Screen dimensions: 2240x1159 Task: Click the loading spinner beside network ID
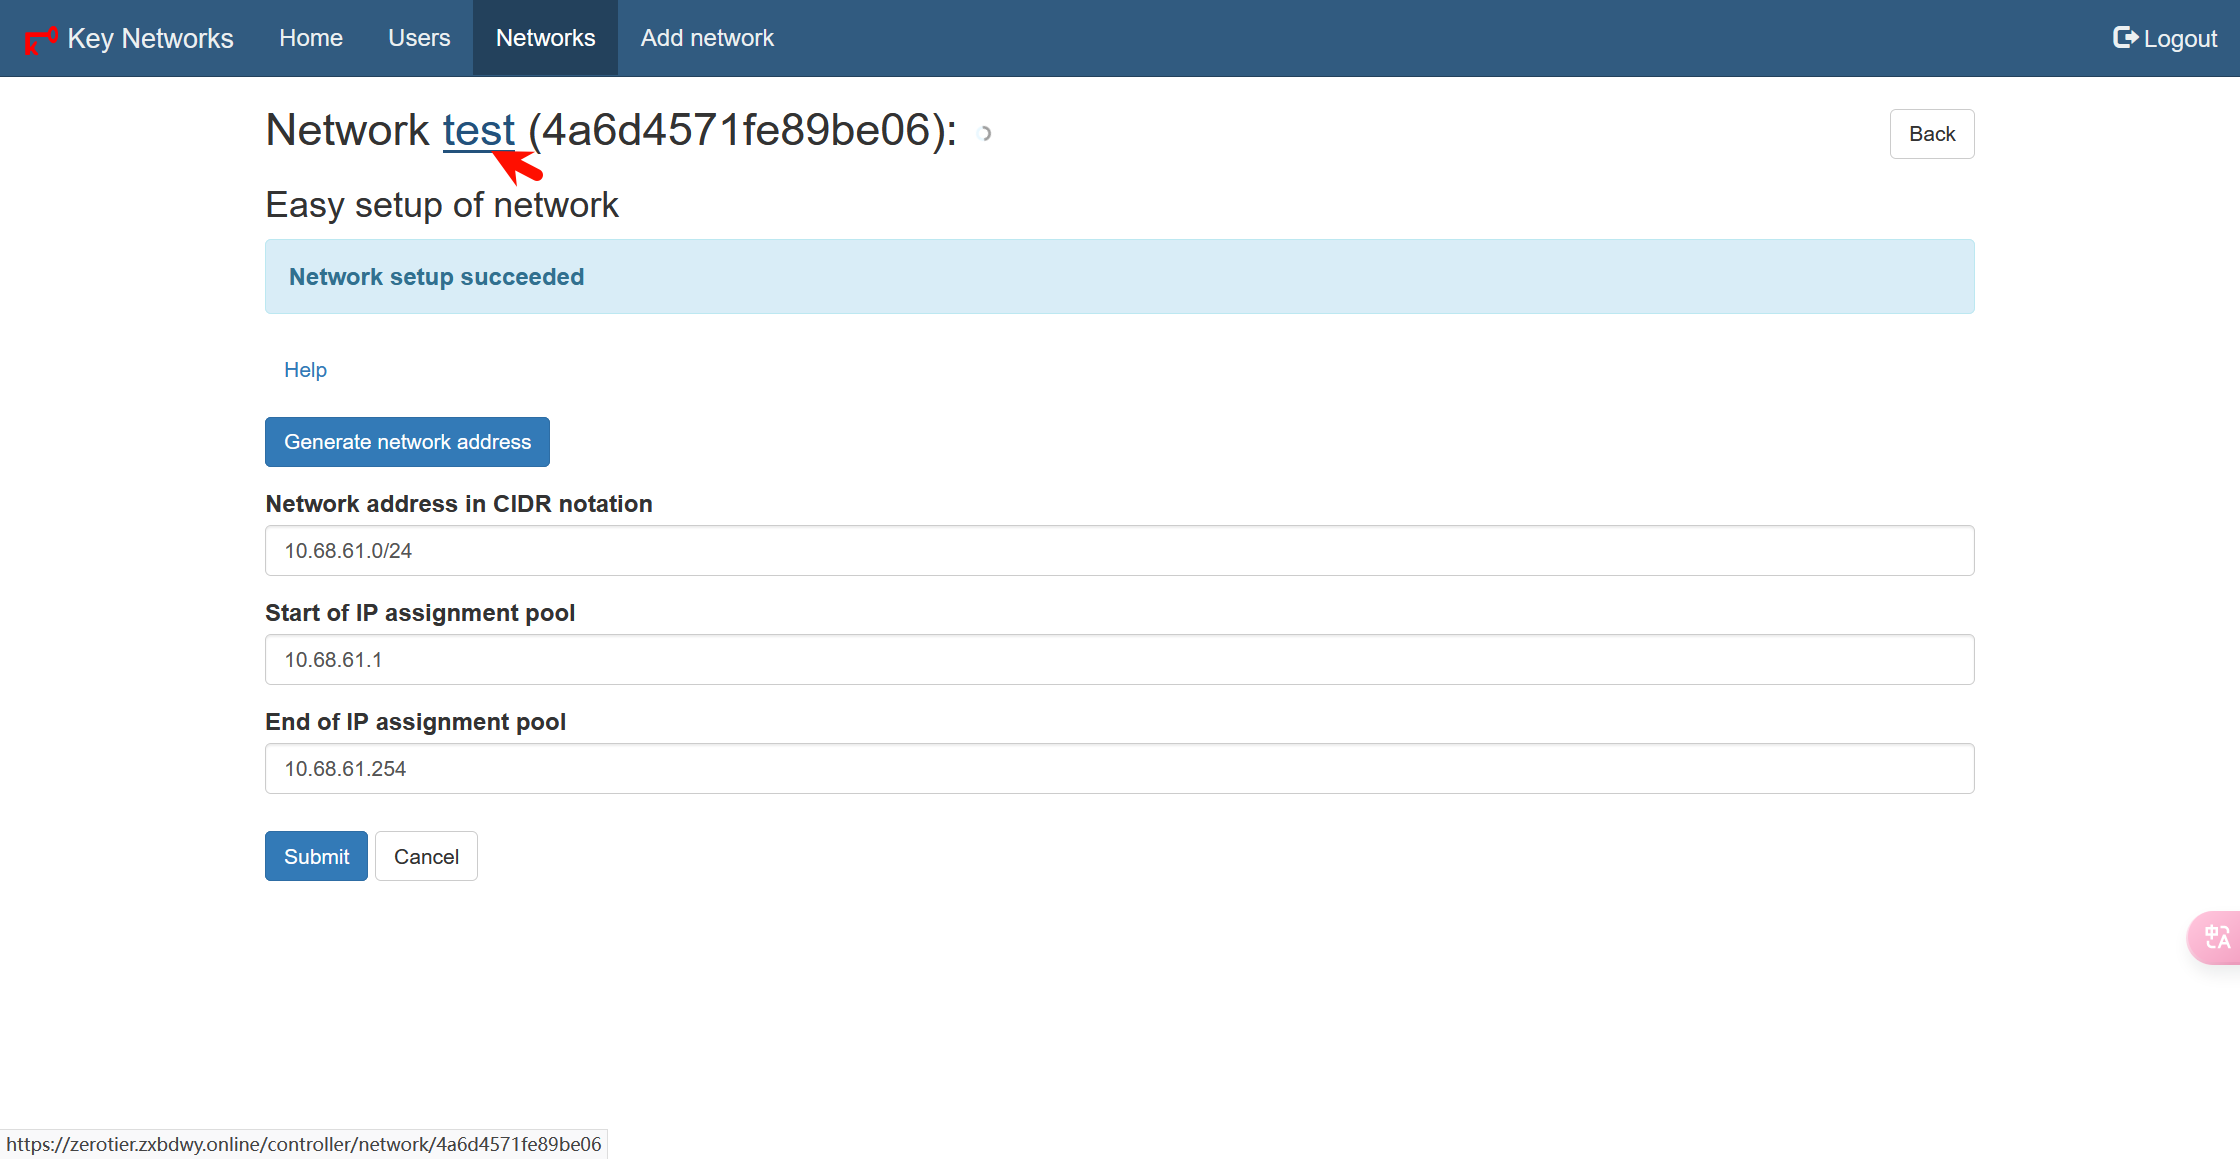coord(985,133)
